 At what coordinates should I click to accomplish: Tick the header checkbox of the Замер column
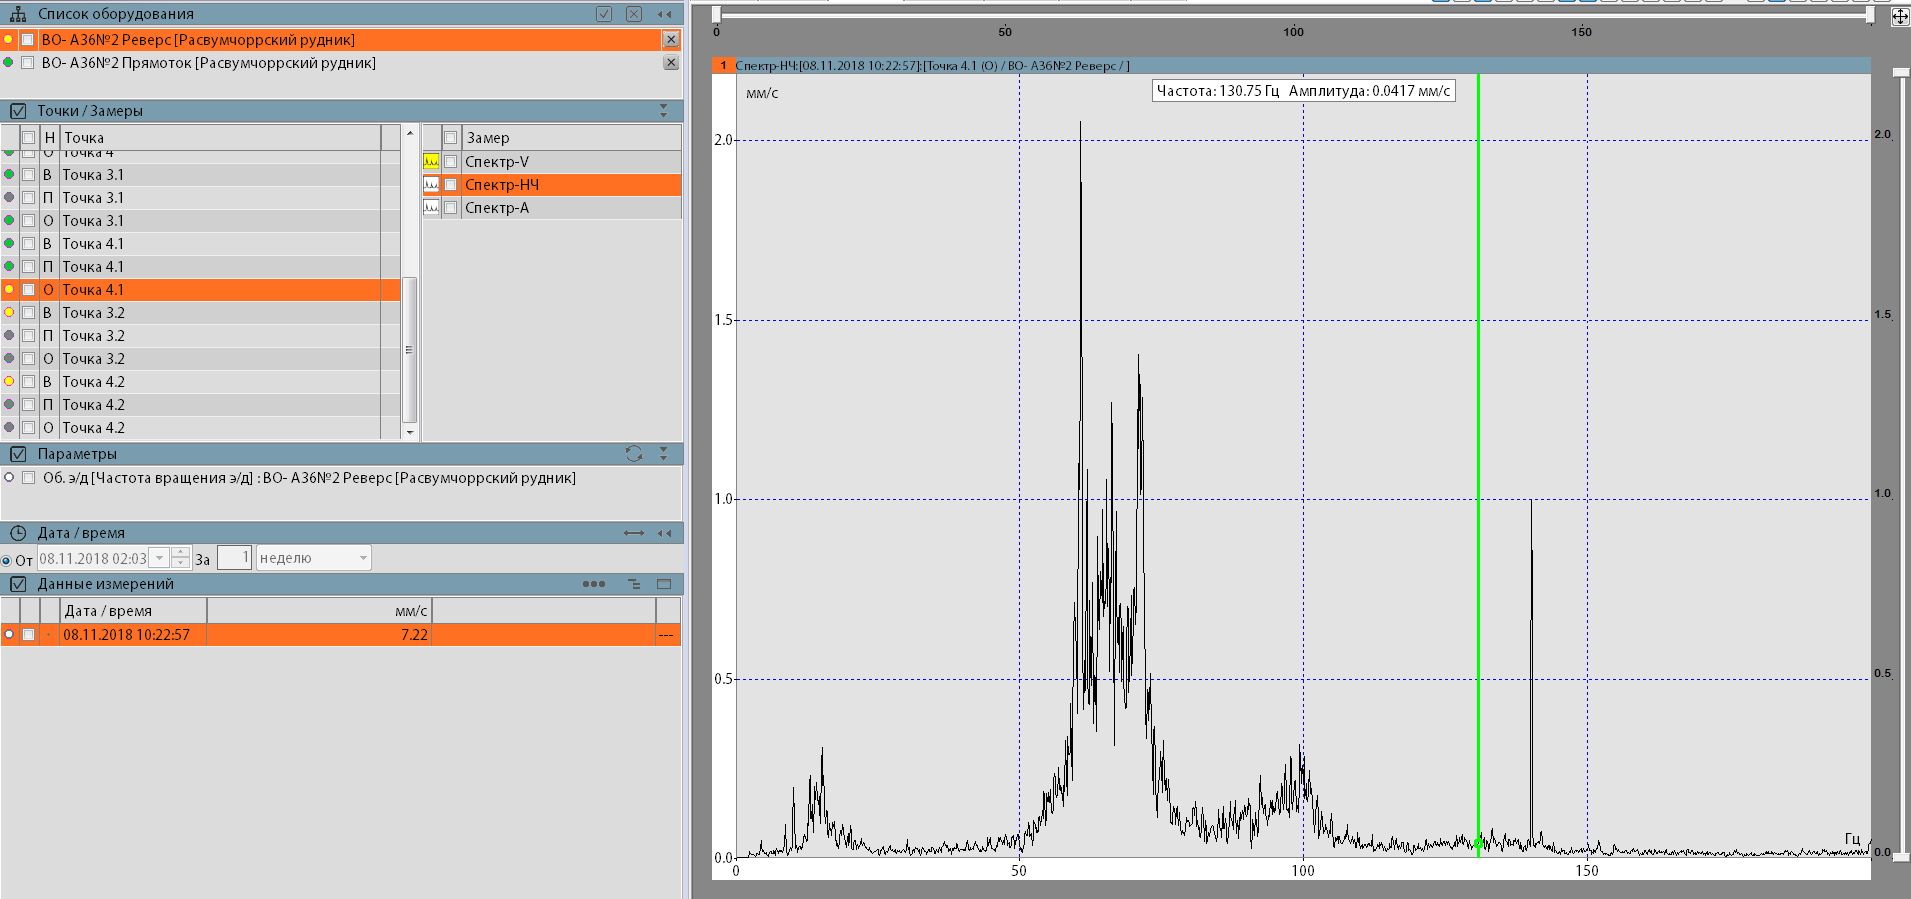click(451, 138)
